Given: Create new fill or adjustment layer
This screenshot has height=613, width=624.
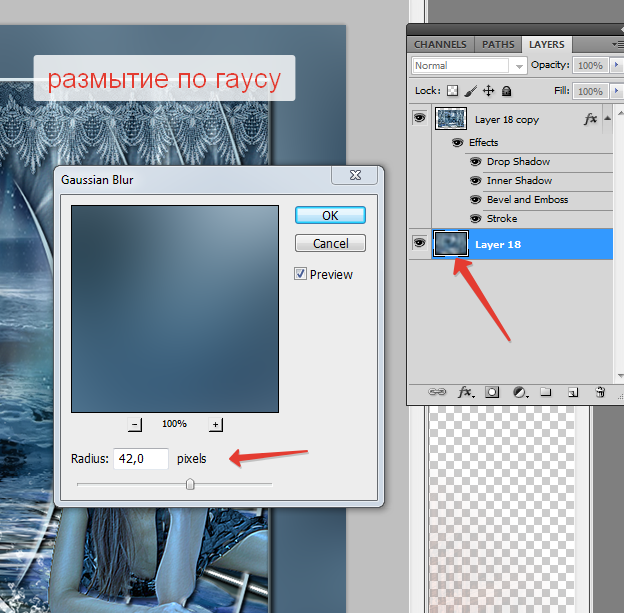Looking at the screenshot, I should (520, 392).
